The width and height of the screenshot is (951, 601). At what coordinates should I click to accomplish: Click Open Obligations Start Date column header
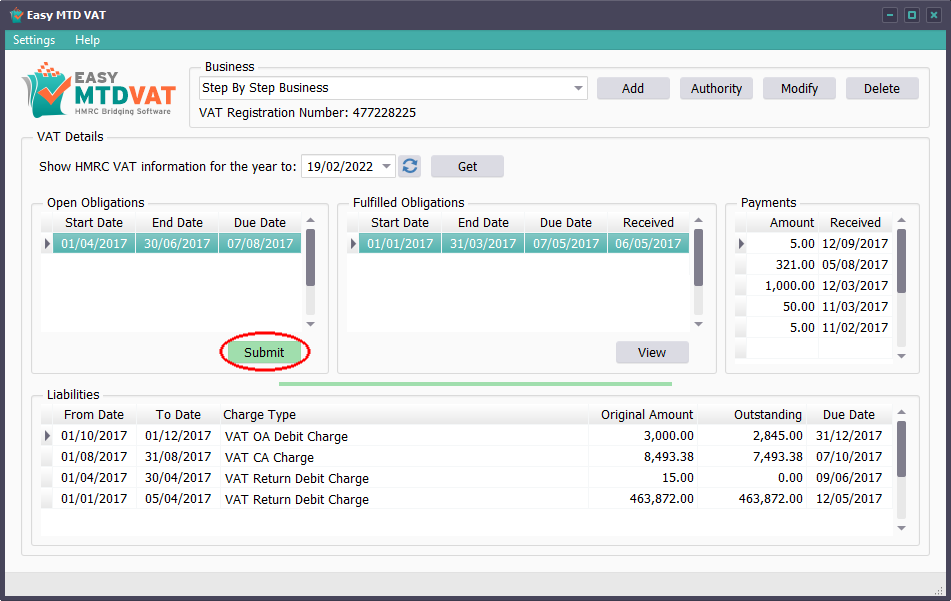(94, 223)
